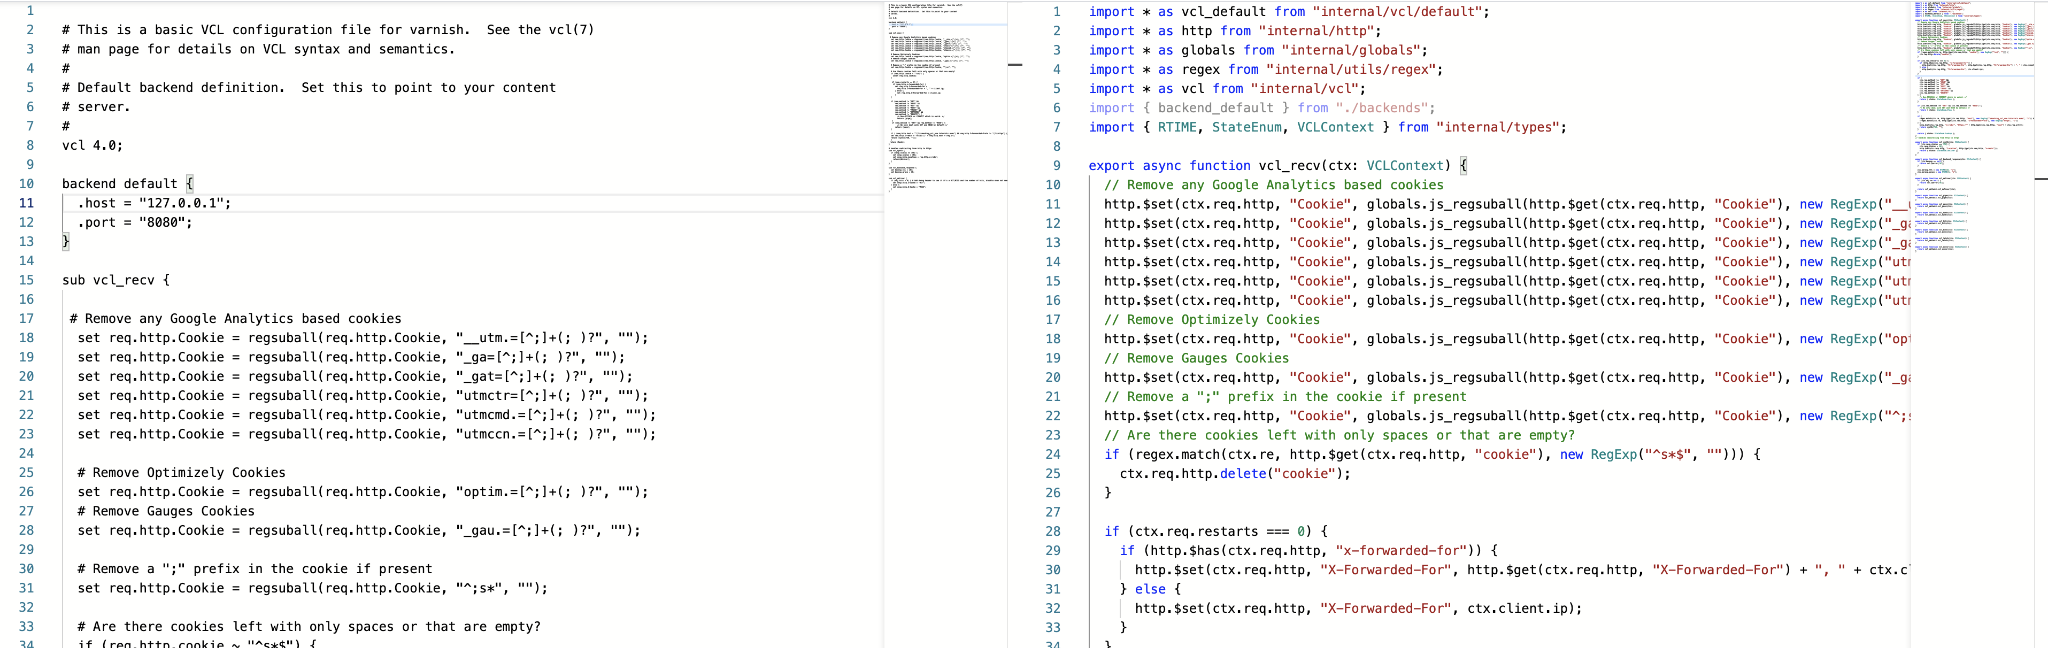This screenshot has height=648, width=2048.
Task: Click right pane '// Remove Optimizely Cookies' comment
Action: click(x=1212, y=320)
